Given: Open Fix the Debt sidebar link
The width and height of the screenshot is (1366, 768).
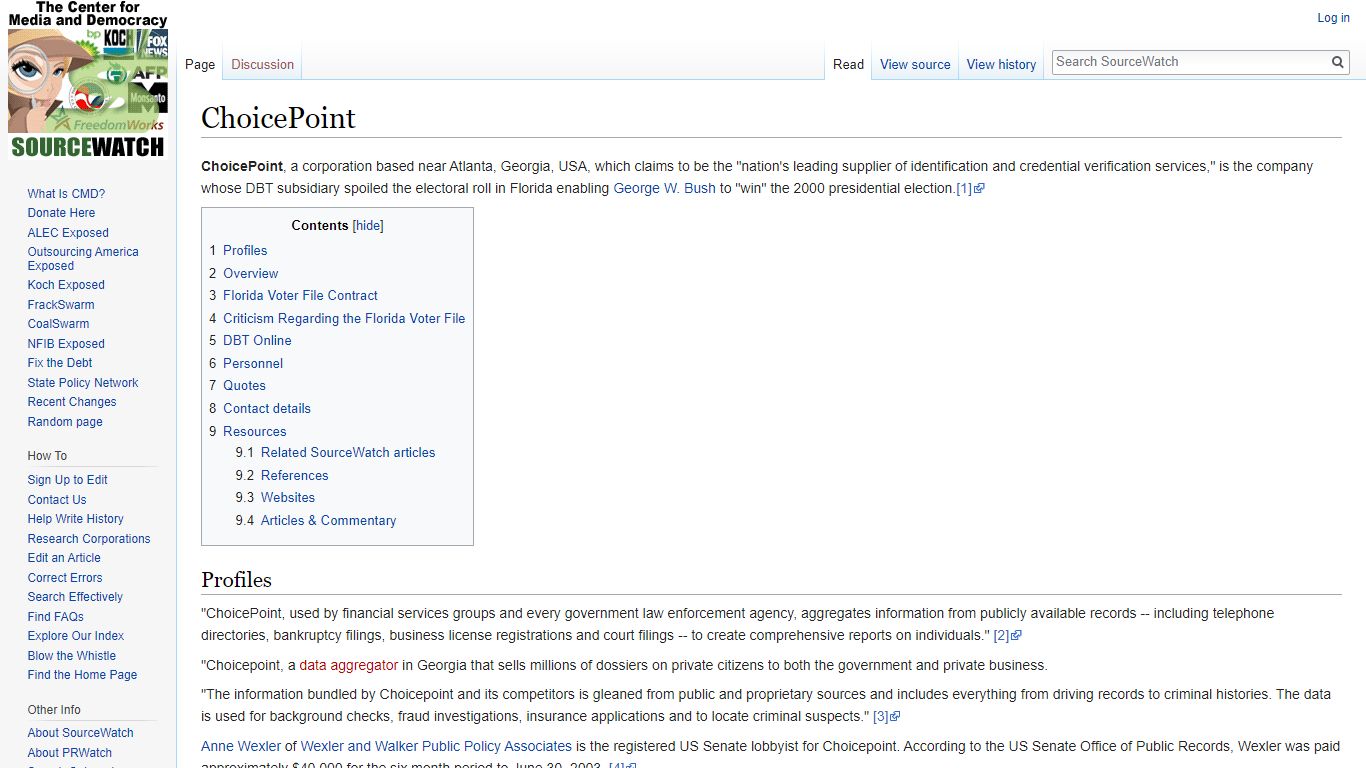Looking at the screenshot, I should 60,363.
